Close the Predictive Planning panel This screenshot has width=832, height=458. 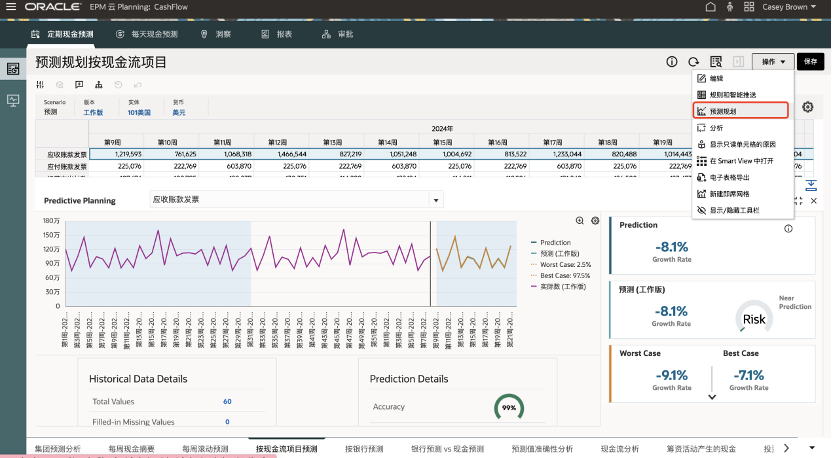[x=813, y=201]
